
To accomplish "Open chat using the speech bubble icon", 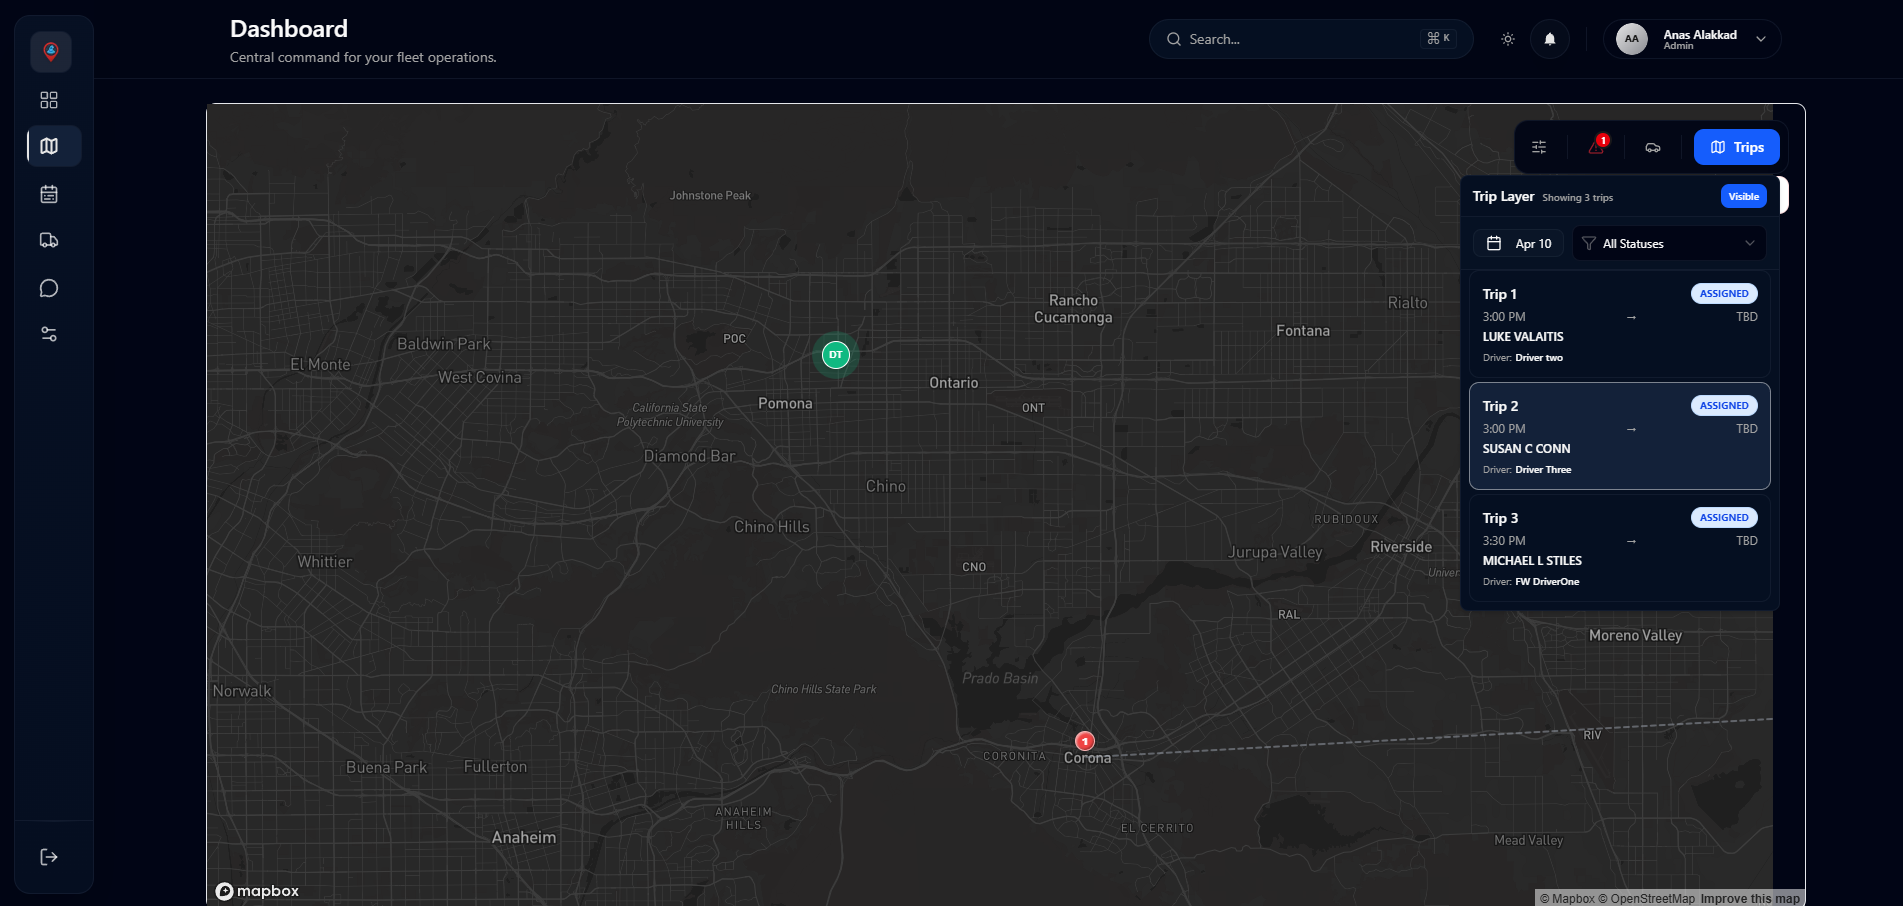I will (48, 287).
